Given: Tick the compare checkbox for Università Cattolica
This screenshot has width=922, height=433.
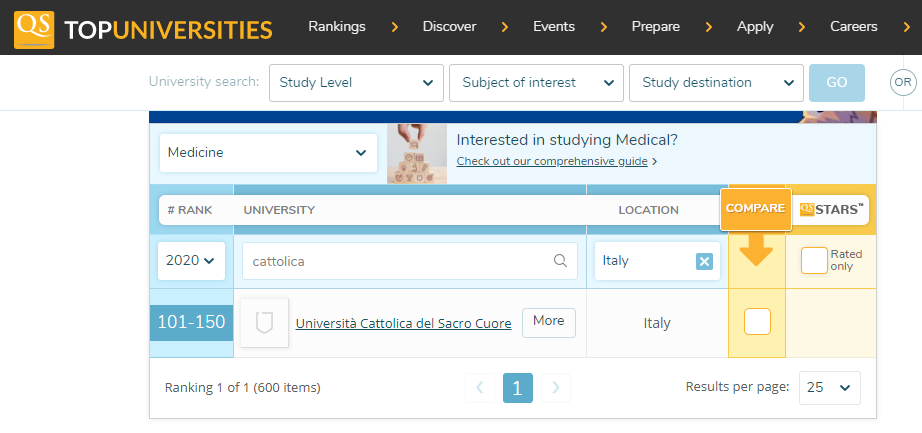Looking at the screenshot, I should [x=757, y=322].
